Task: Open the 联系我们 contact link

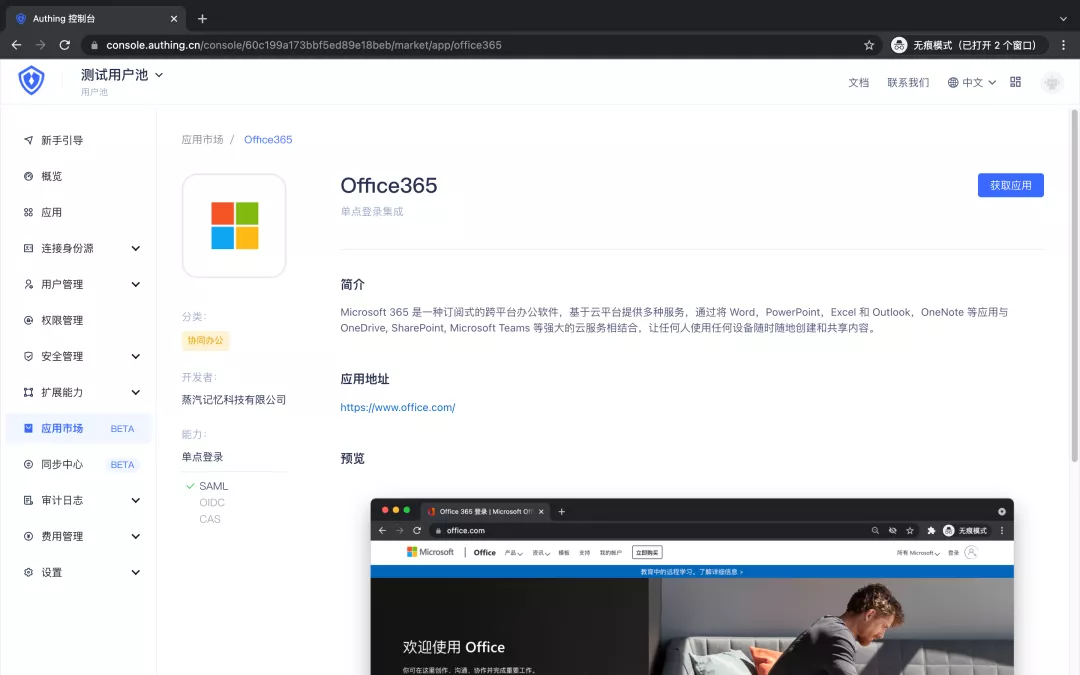Action: coord(908,83)
